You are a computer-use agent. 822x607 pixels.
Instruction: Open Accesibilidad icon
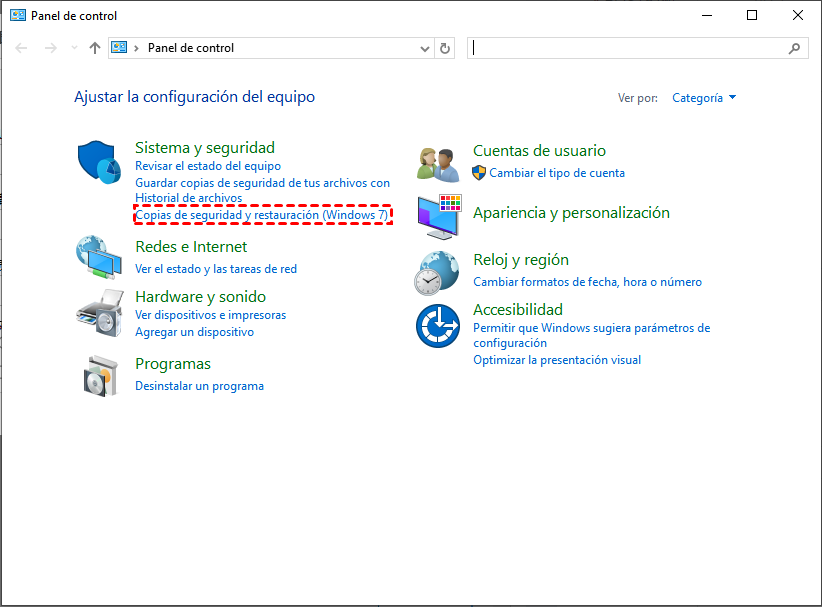pos(437,326)
